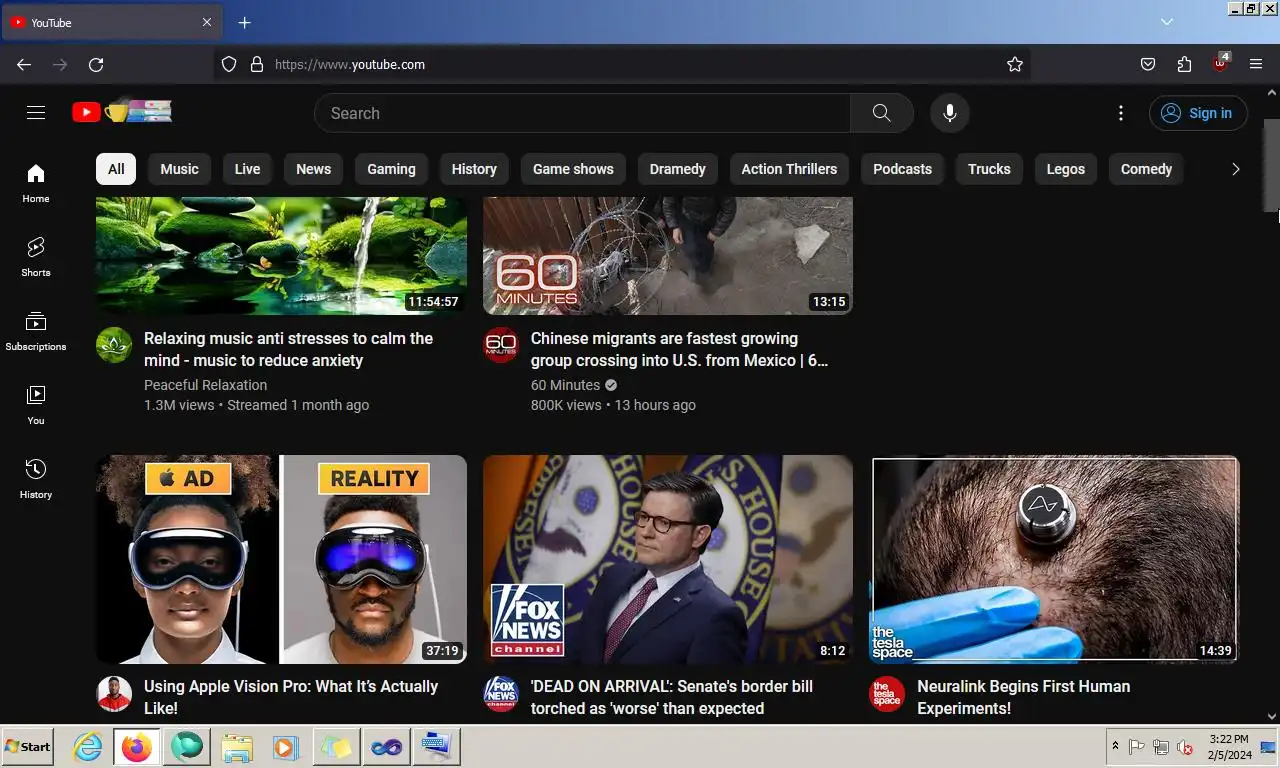Open 60 Minutes channel name link
The height and width of the screenshot is (768, 1280).
pyautogui.click(x=565, y=385)
